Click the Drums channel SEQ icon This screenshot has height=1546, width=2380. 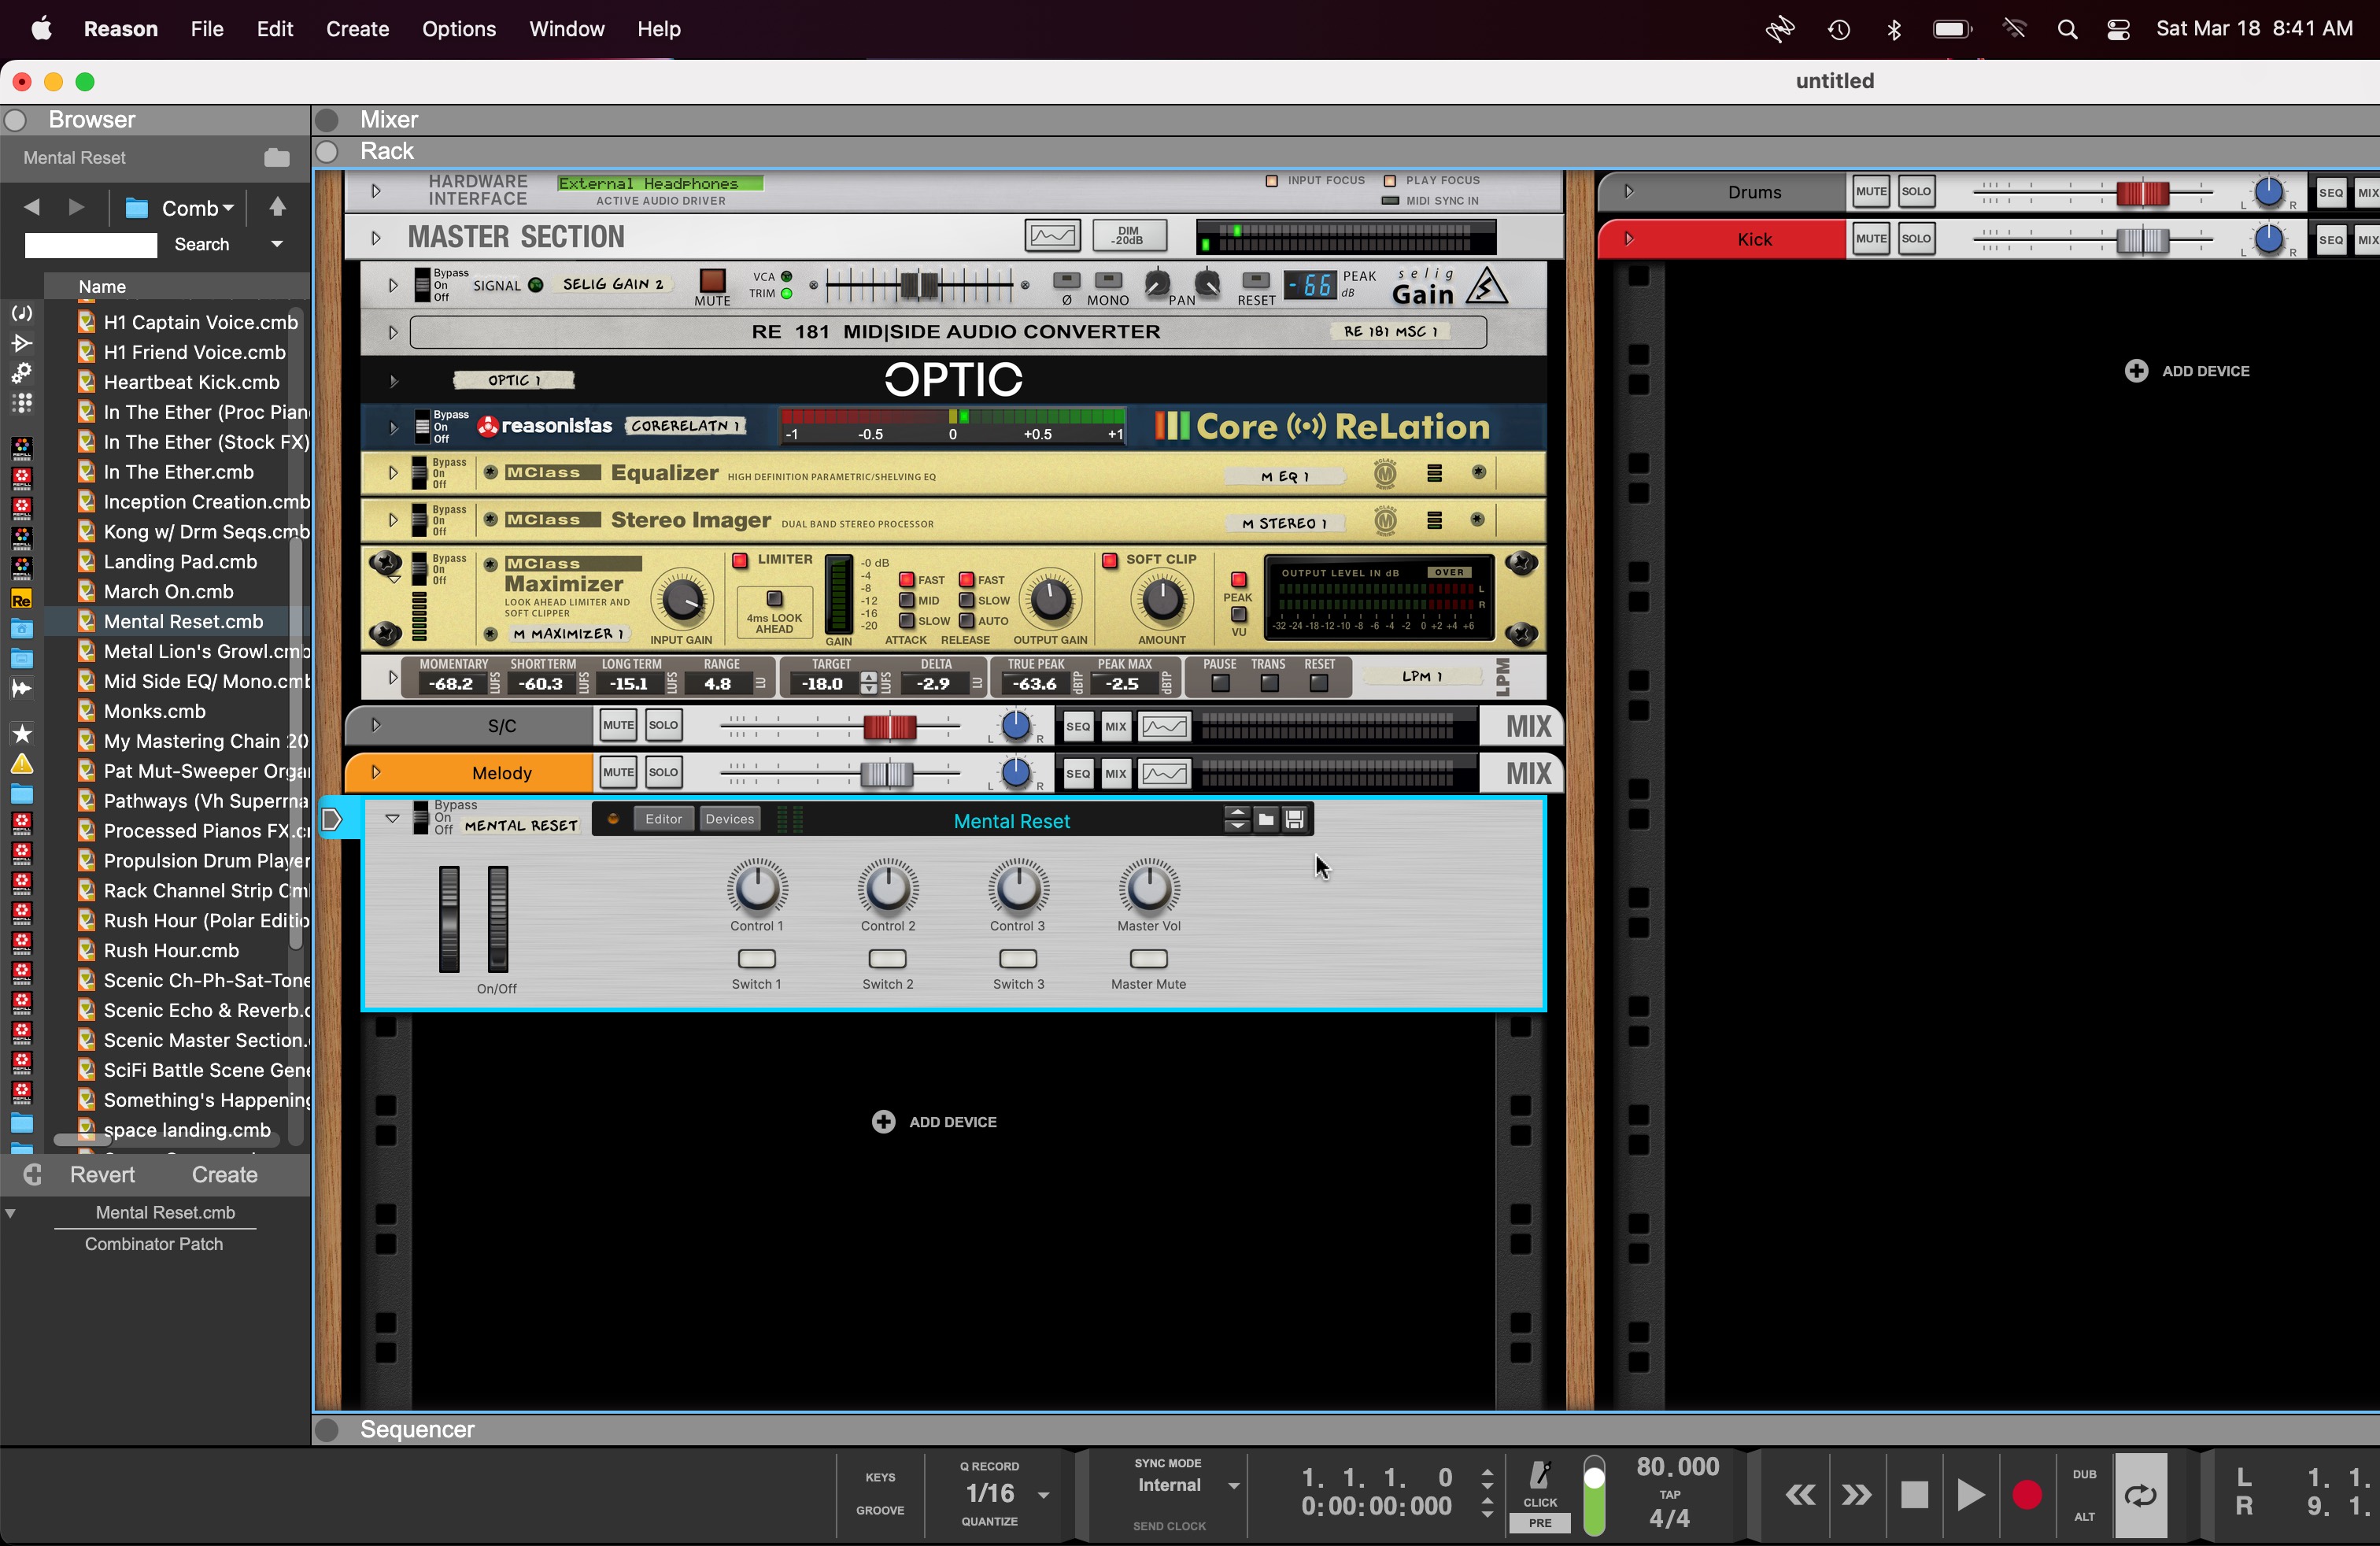click(x=2331, y=192)
